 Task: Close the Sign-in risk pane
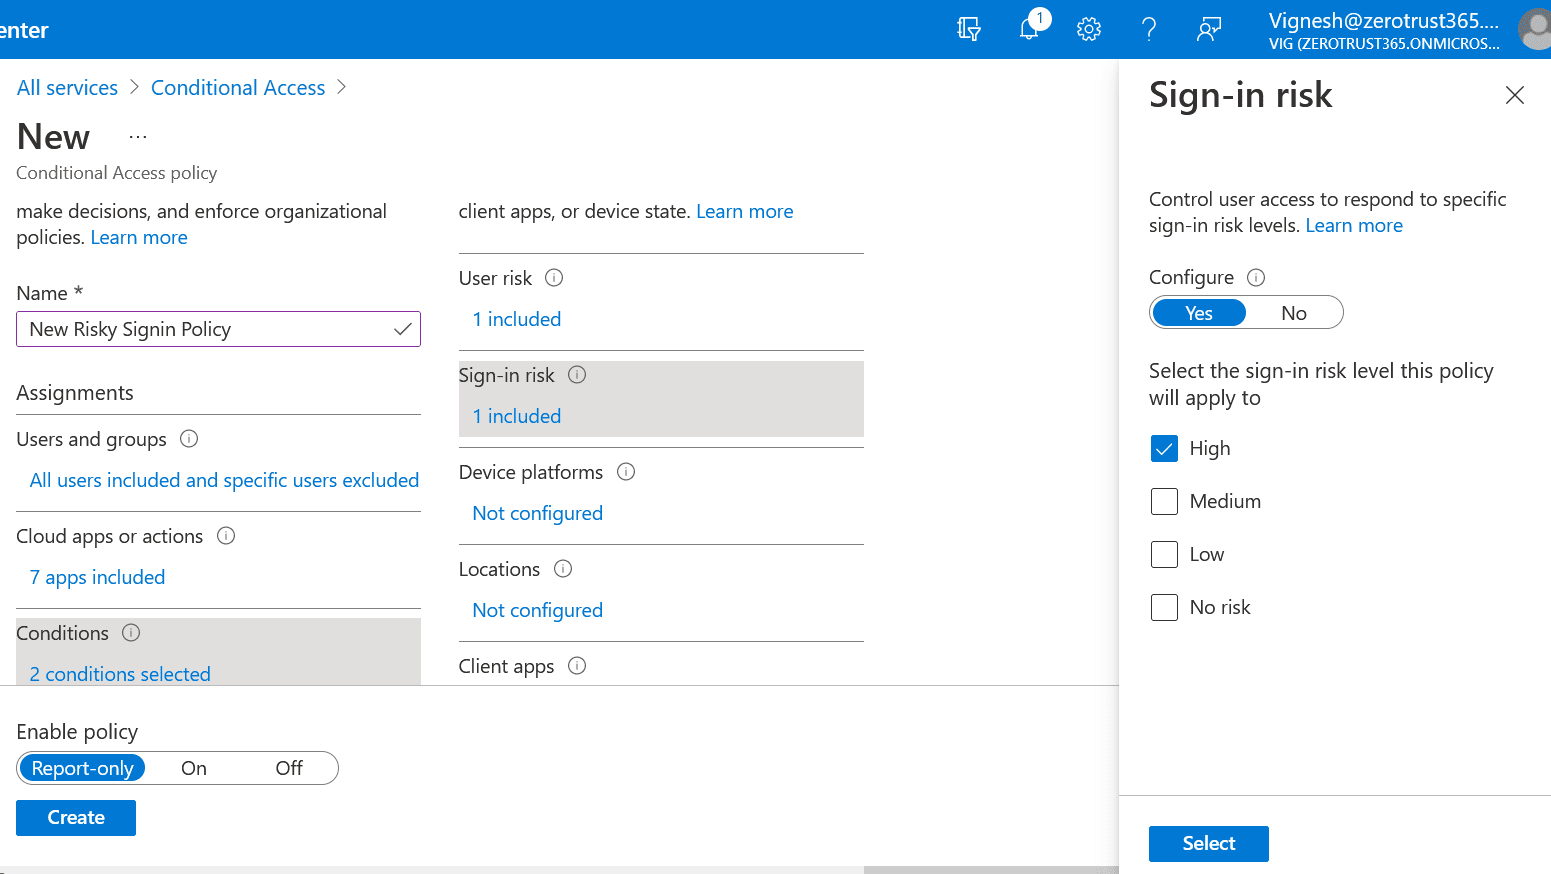[1515, 95]
